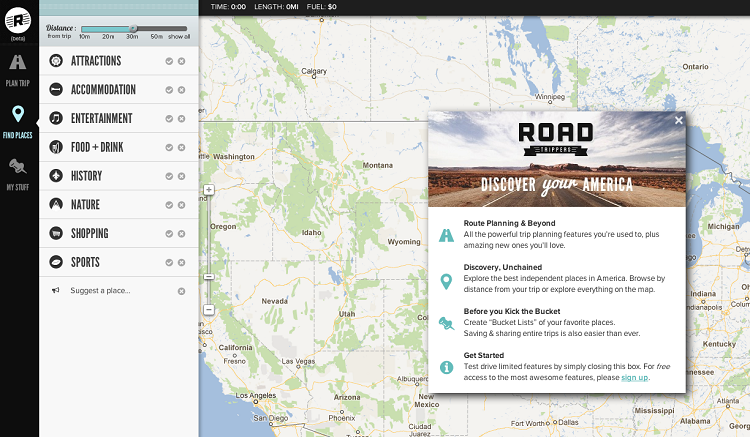The height and width of the screenshot is (437, 750).
Task: Click the Nature category icon
Action: coord(57,205)
